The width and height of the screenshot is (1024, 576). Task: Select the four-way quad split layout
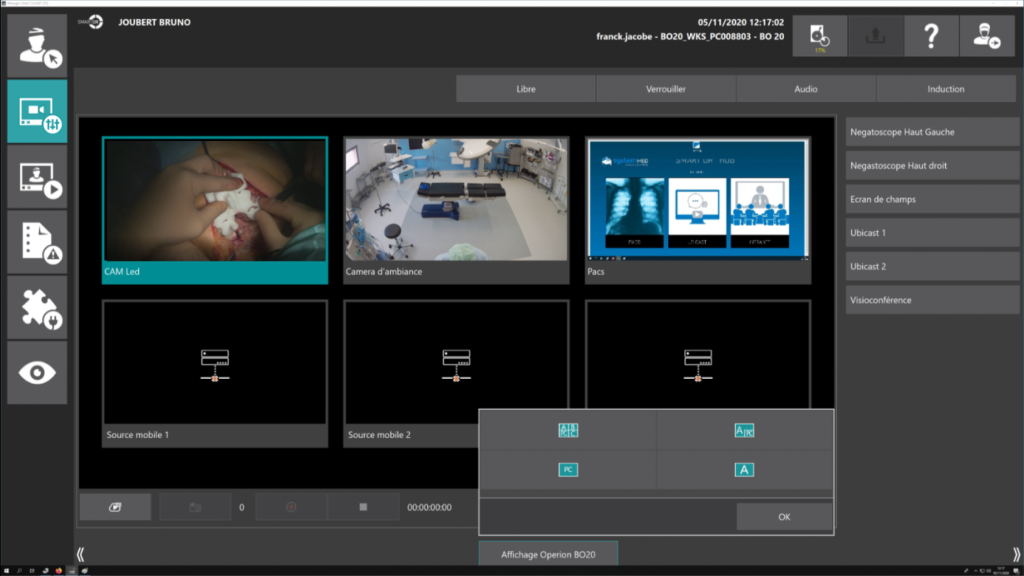click(x=567, y=430)
